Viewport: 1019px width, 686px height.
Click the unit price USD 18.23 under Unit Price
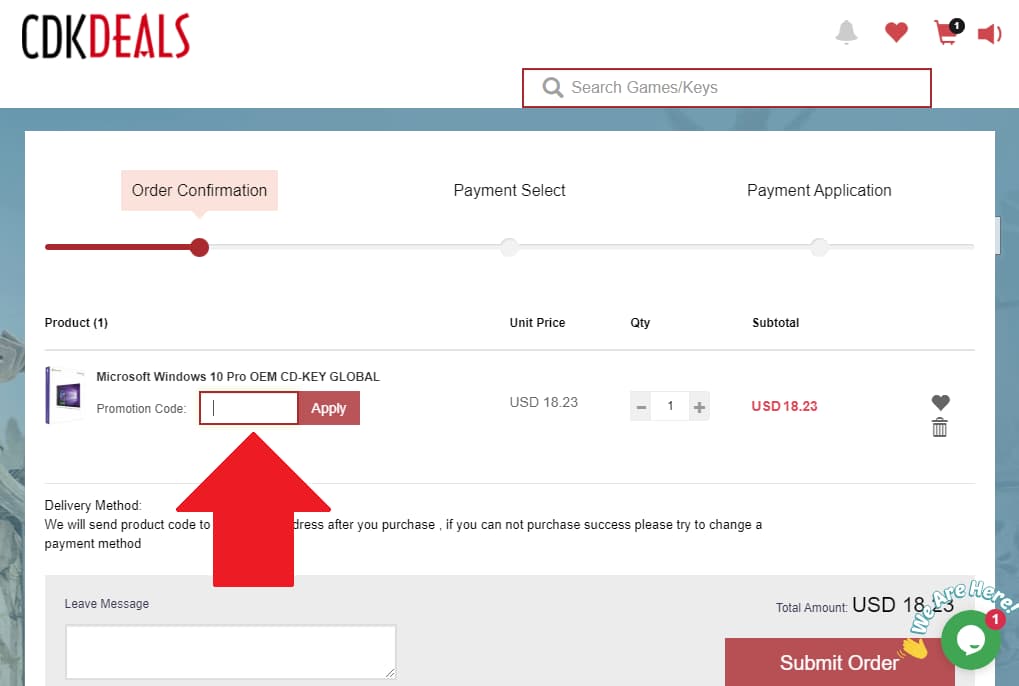[x=544, y=402]
